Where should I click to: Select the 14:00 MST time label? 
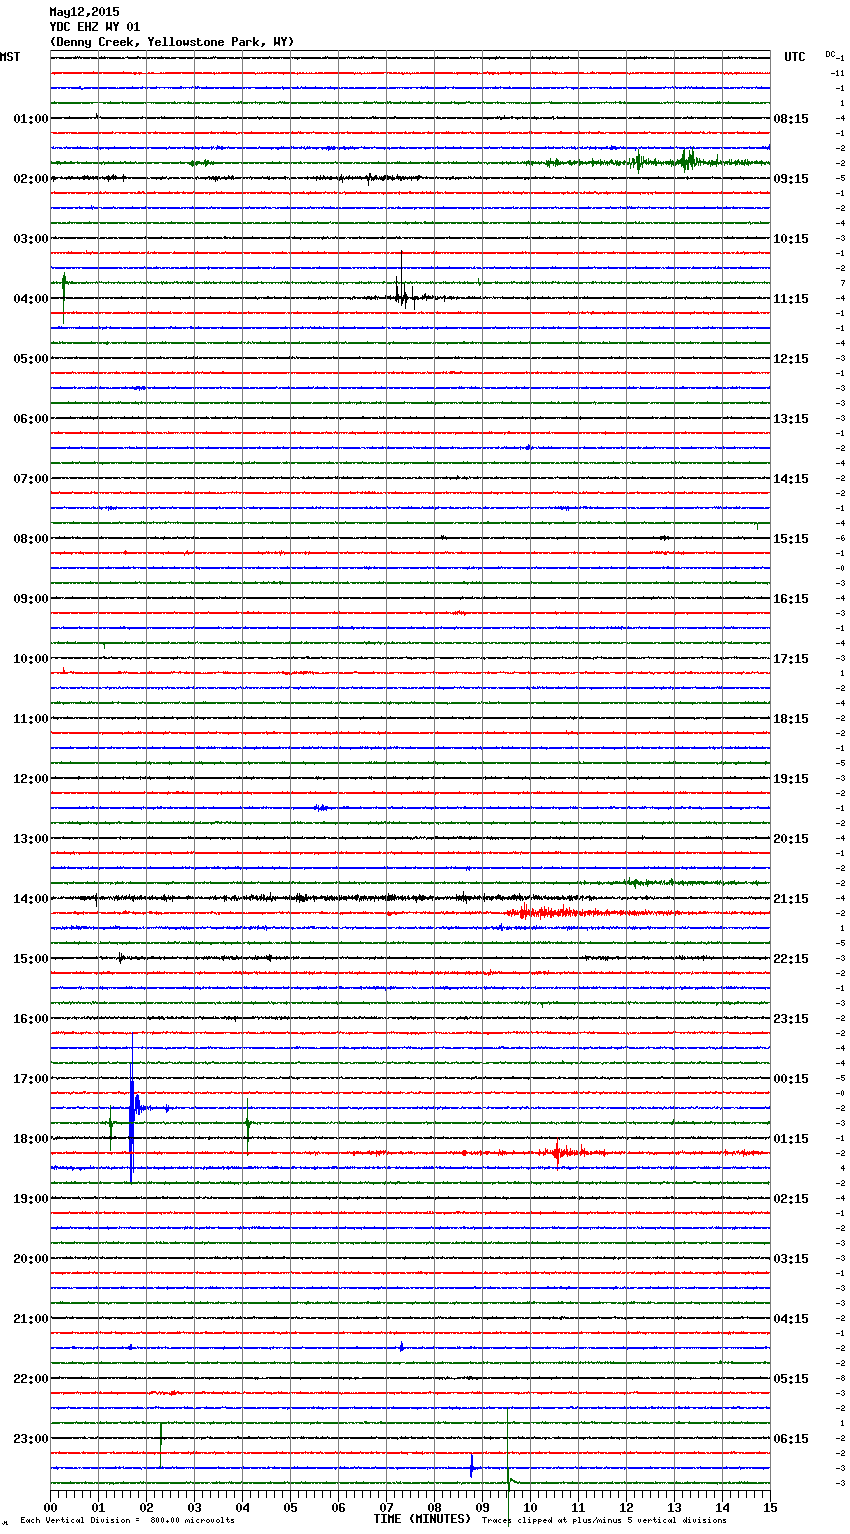30,899
